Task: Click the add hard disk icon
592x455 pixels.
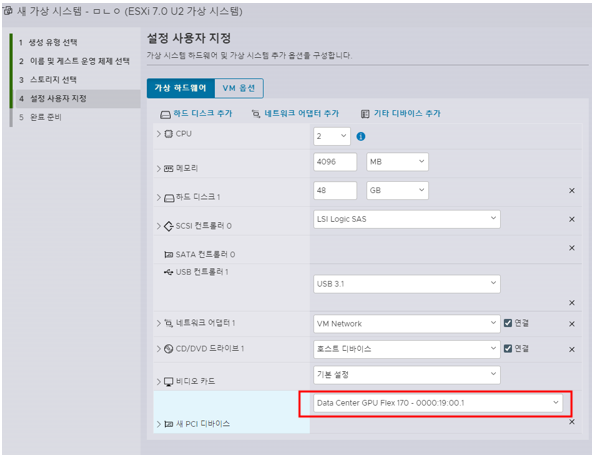Action: pyautogui.click(x=165, y=114)
